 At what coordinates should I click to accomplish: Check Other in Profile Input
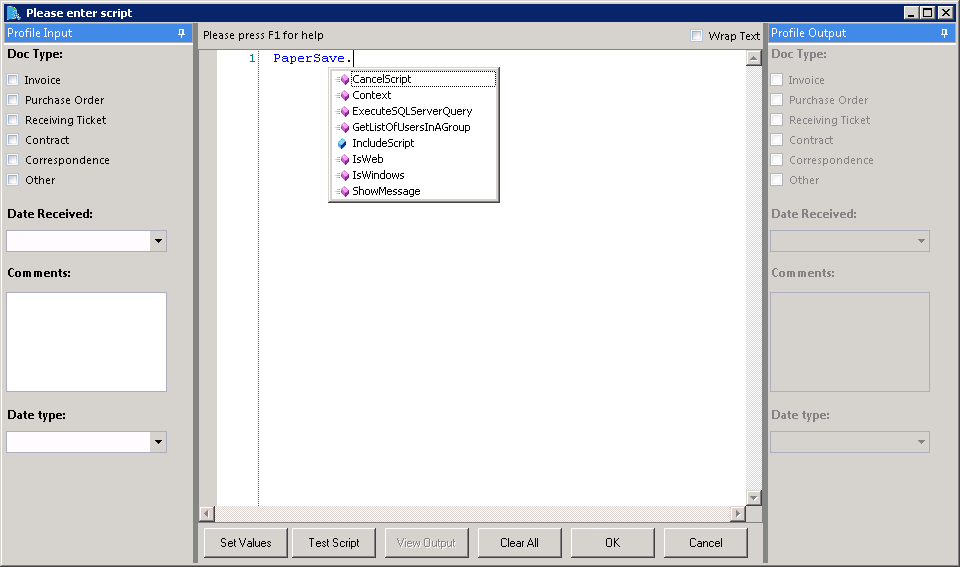click(x=13, y=179)
